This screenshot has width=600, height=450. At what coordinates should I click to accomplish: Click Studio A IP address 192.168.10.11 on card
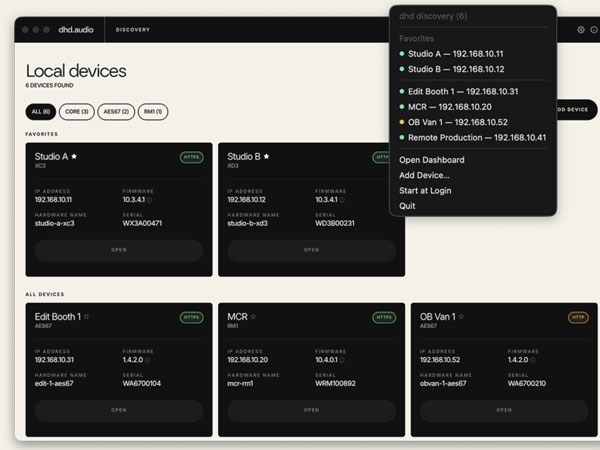click(x=53, y=200)
